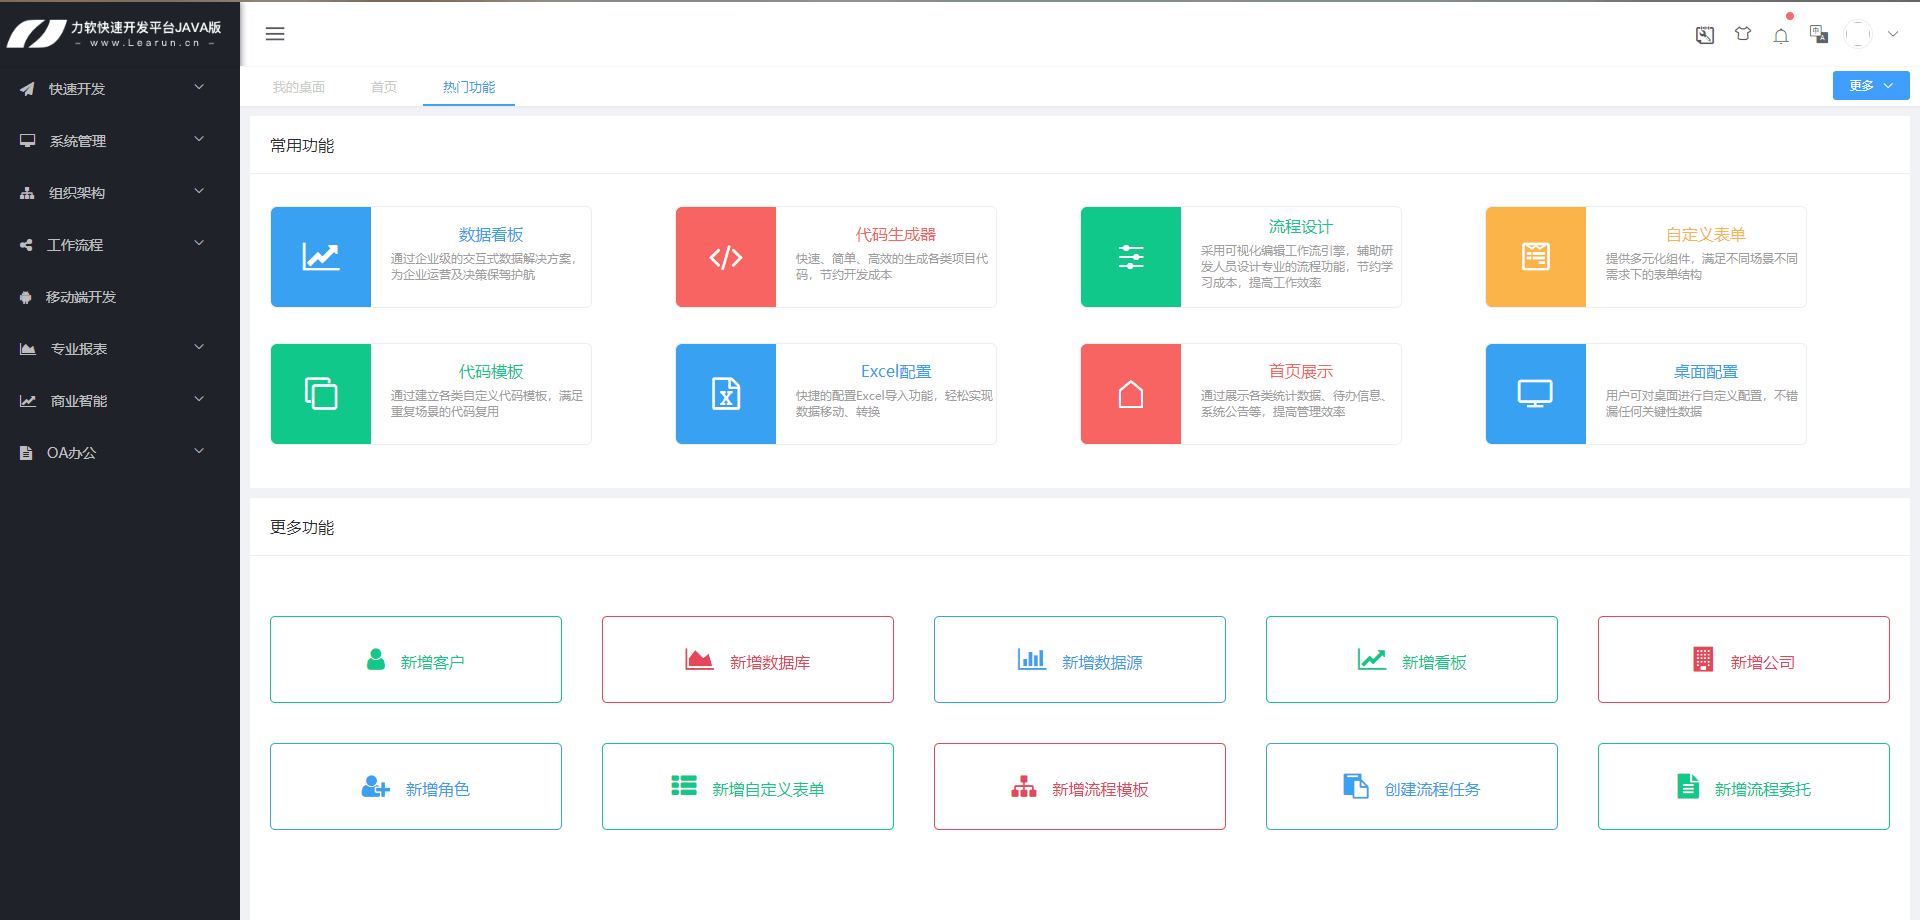Screen dimensions: 1920x920
Task: Click the notification bell icon
Action: coord(1781,36)
